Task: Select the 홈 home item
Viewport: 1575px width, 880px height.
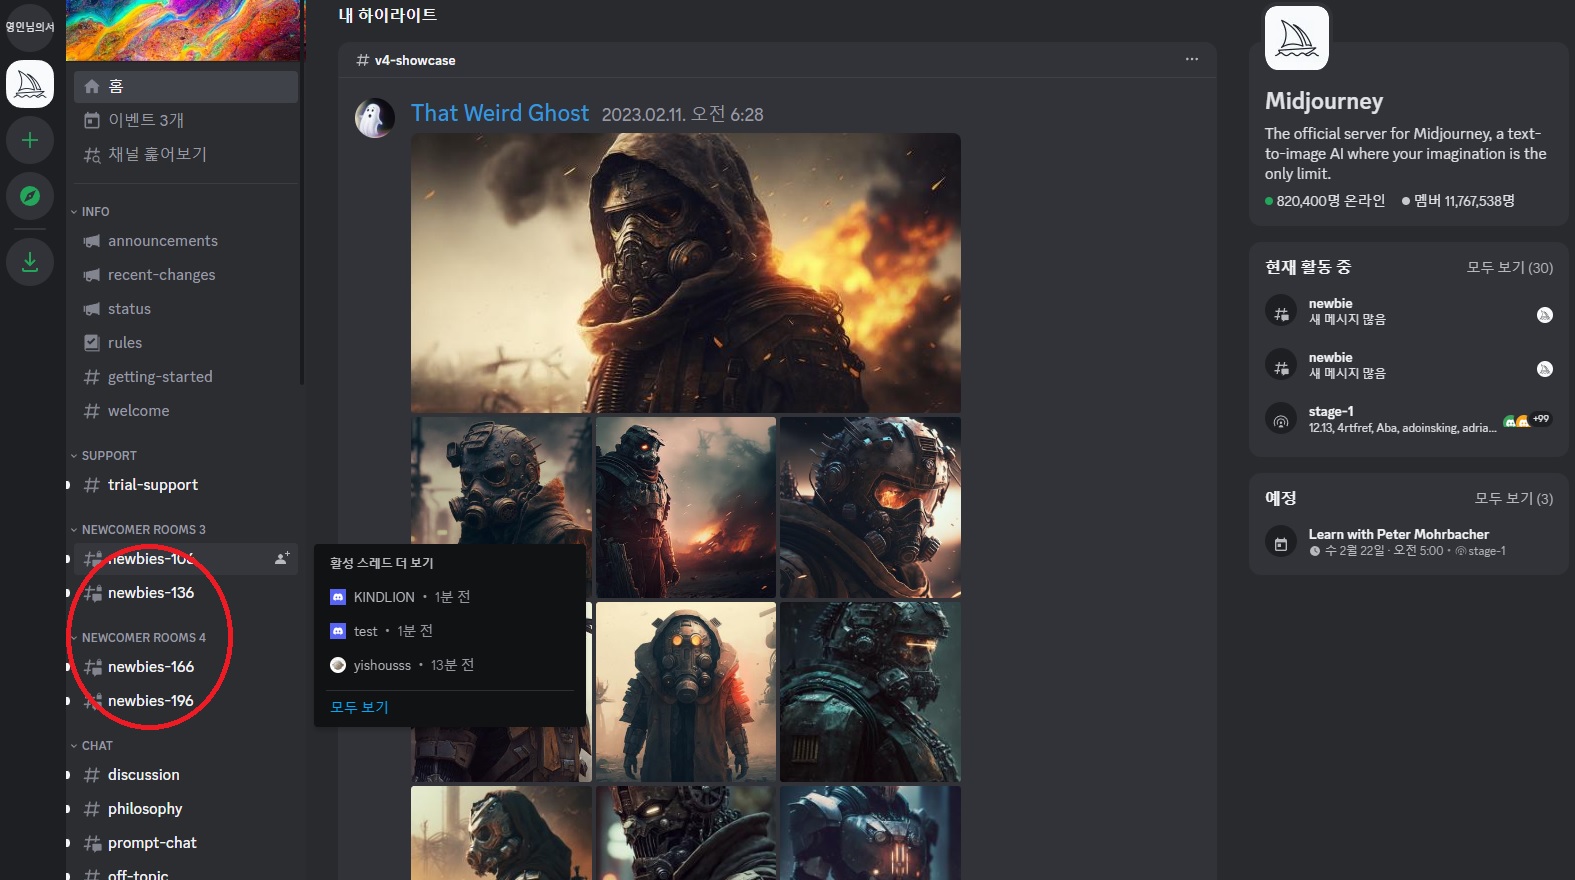Action: point(186,86)
